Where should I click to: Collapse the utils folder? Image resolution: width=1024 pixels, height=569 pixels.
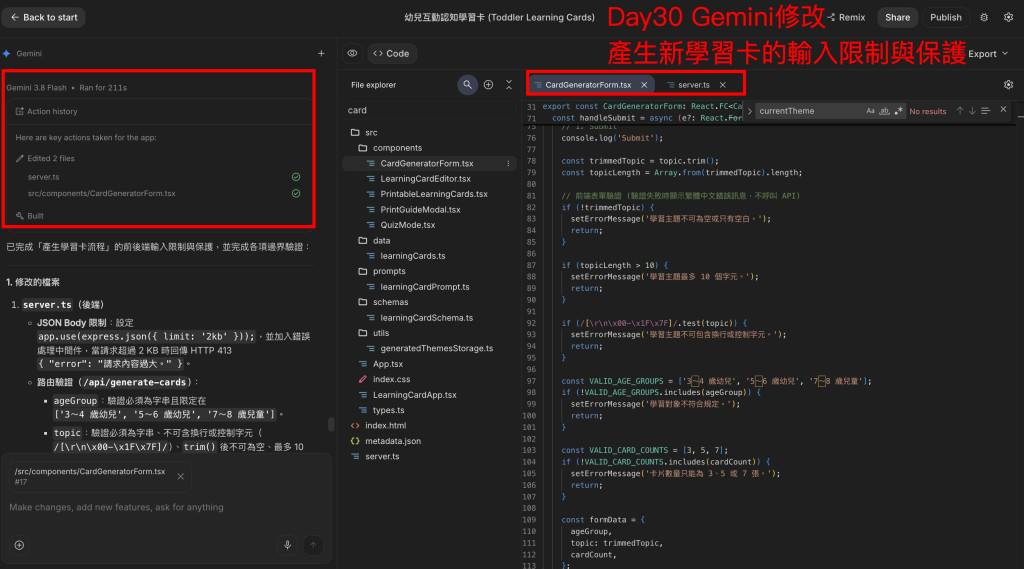(374, 333)
